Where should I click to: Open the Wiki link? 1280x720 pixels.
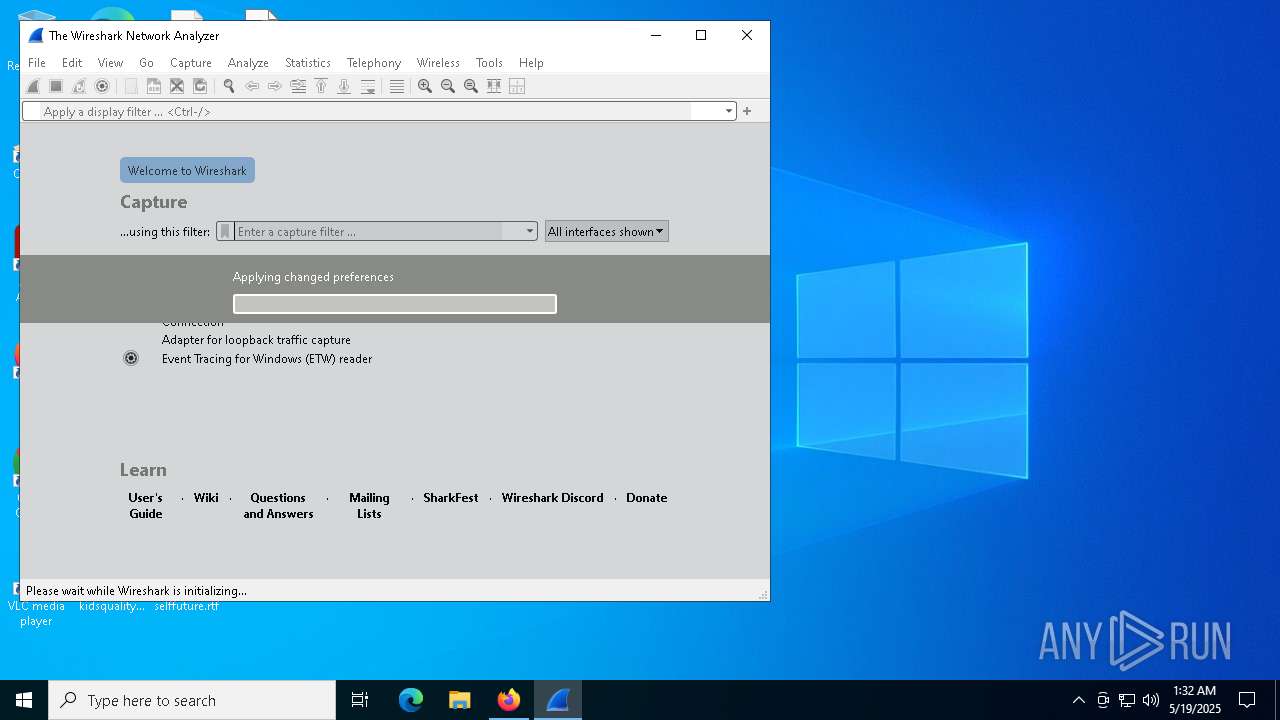(x=206, y=497)
